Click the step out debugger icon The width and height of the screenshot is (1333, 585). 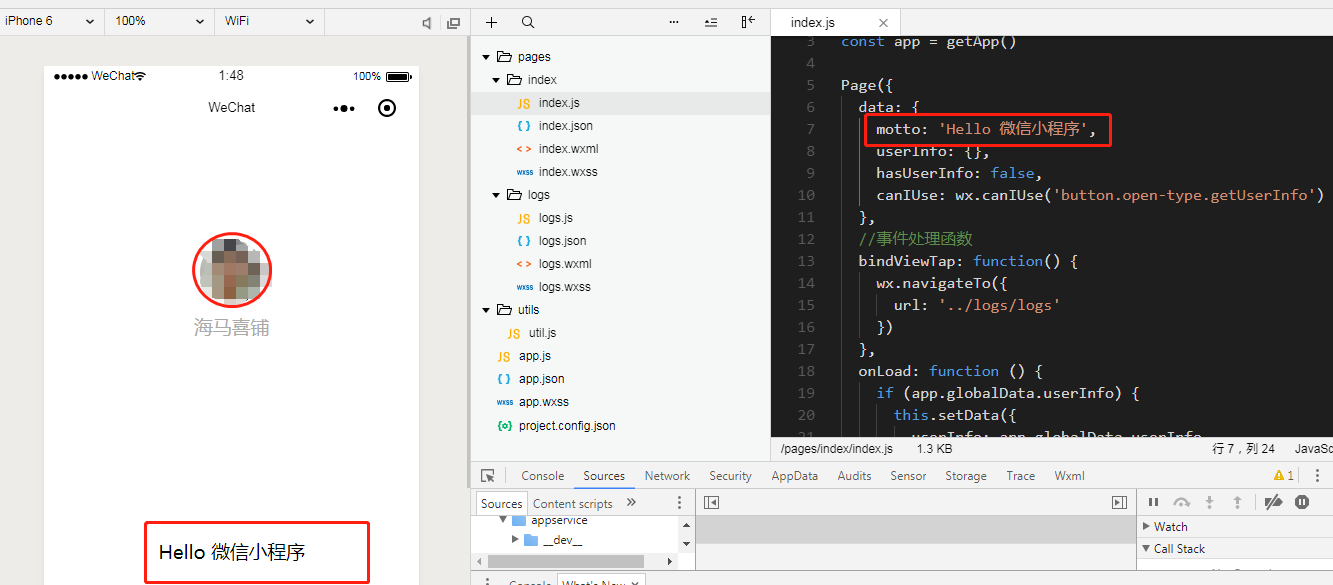click(1237, 502)
